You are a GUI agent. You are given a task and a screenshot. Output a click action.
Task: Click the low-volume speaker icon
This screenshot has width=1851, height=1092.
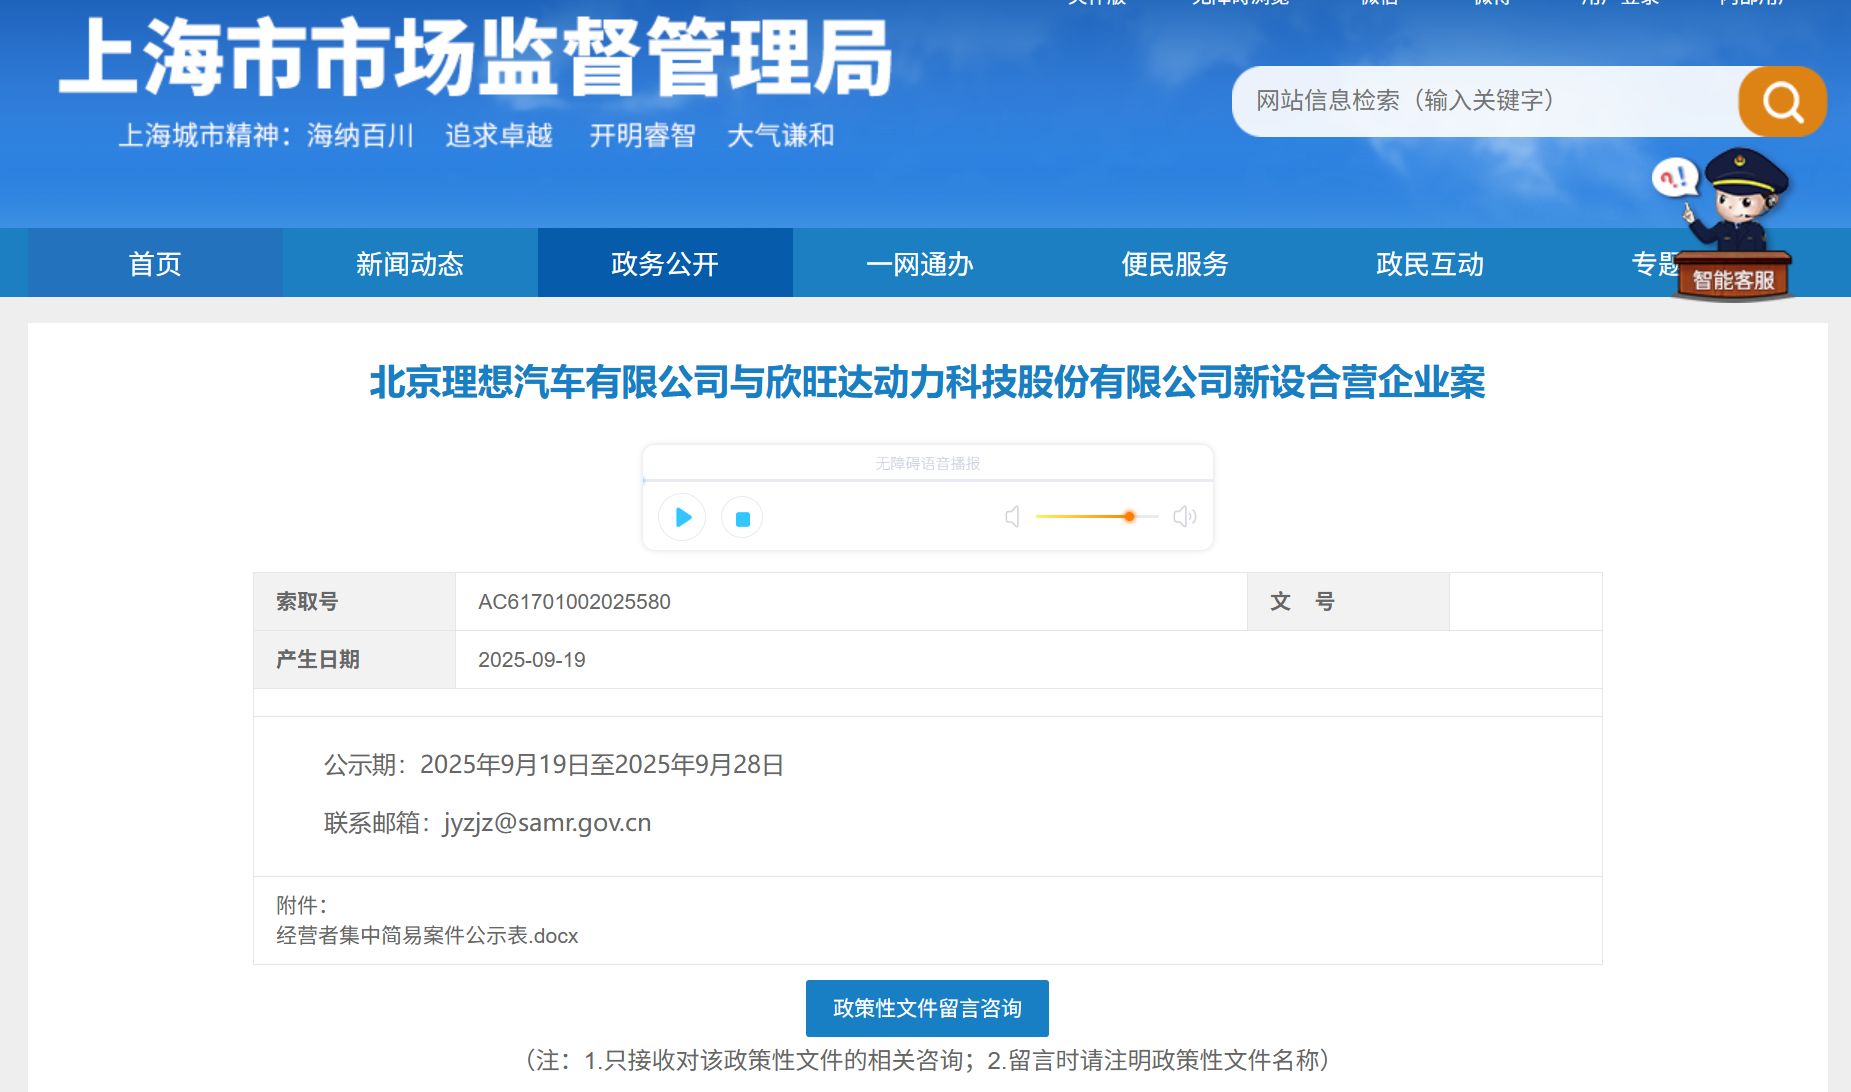point(1012,517)
